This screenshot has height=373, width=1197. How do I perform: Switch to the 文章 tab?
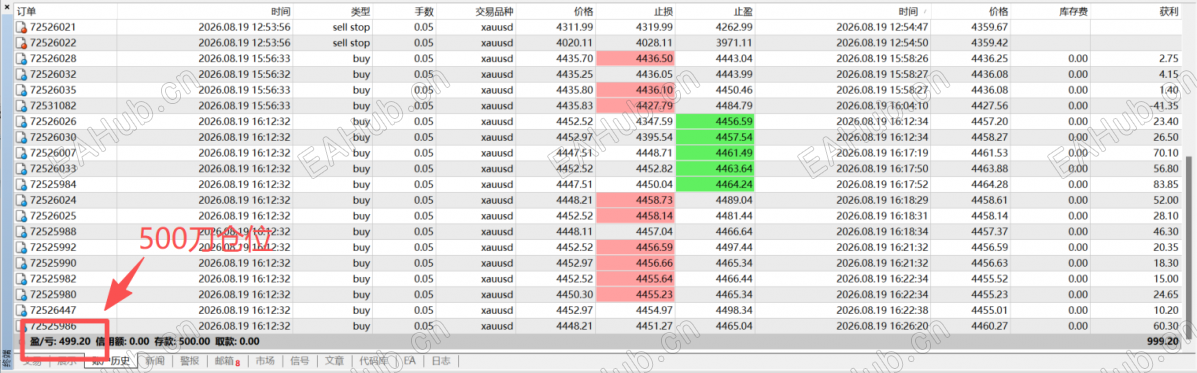click(x=334, y=361)
